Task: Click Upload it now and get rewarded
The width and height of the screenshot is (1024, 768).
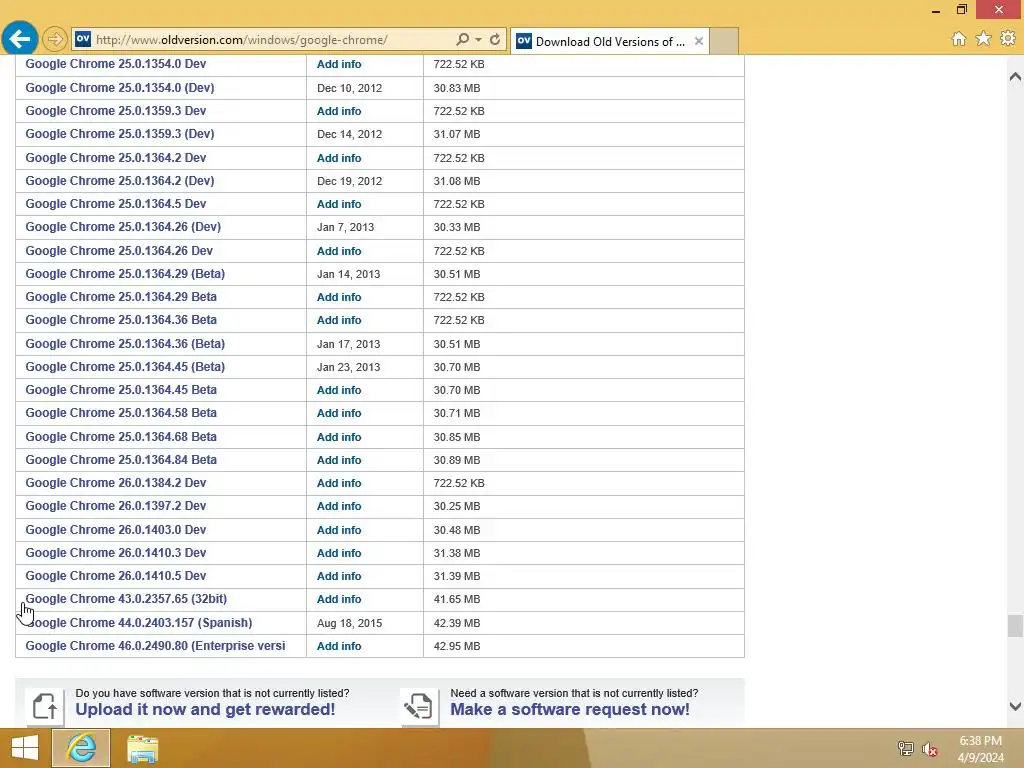Action: [205, 709]
